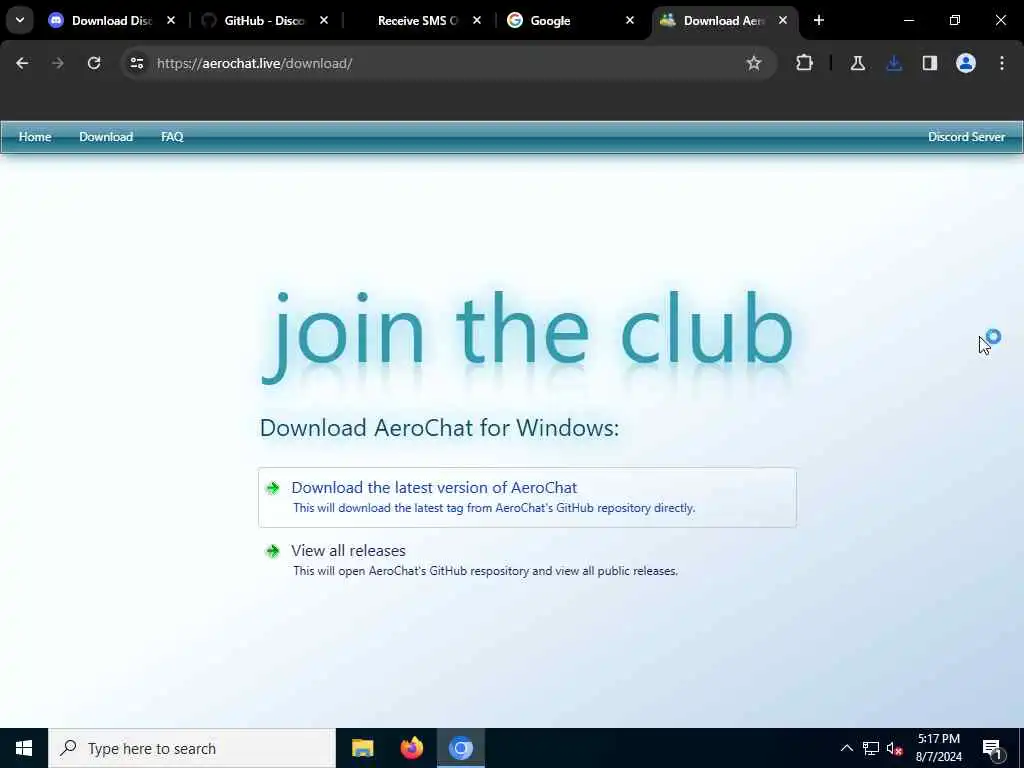
Task: Open the Windows Start menu
Action: pyautogui.click(x=24, y=748)
